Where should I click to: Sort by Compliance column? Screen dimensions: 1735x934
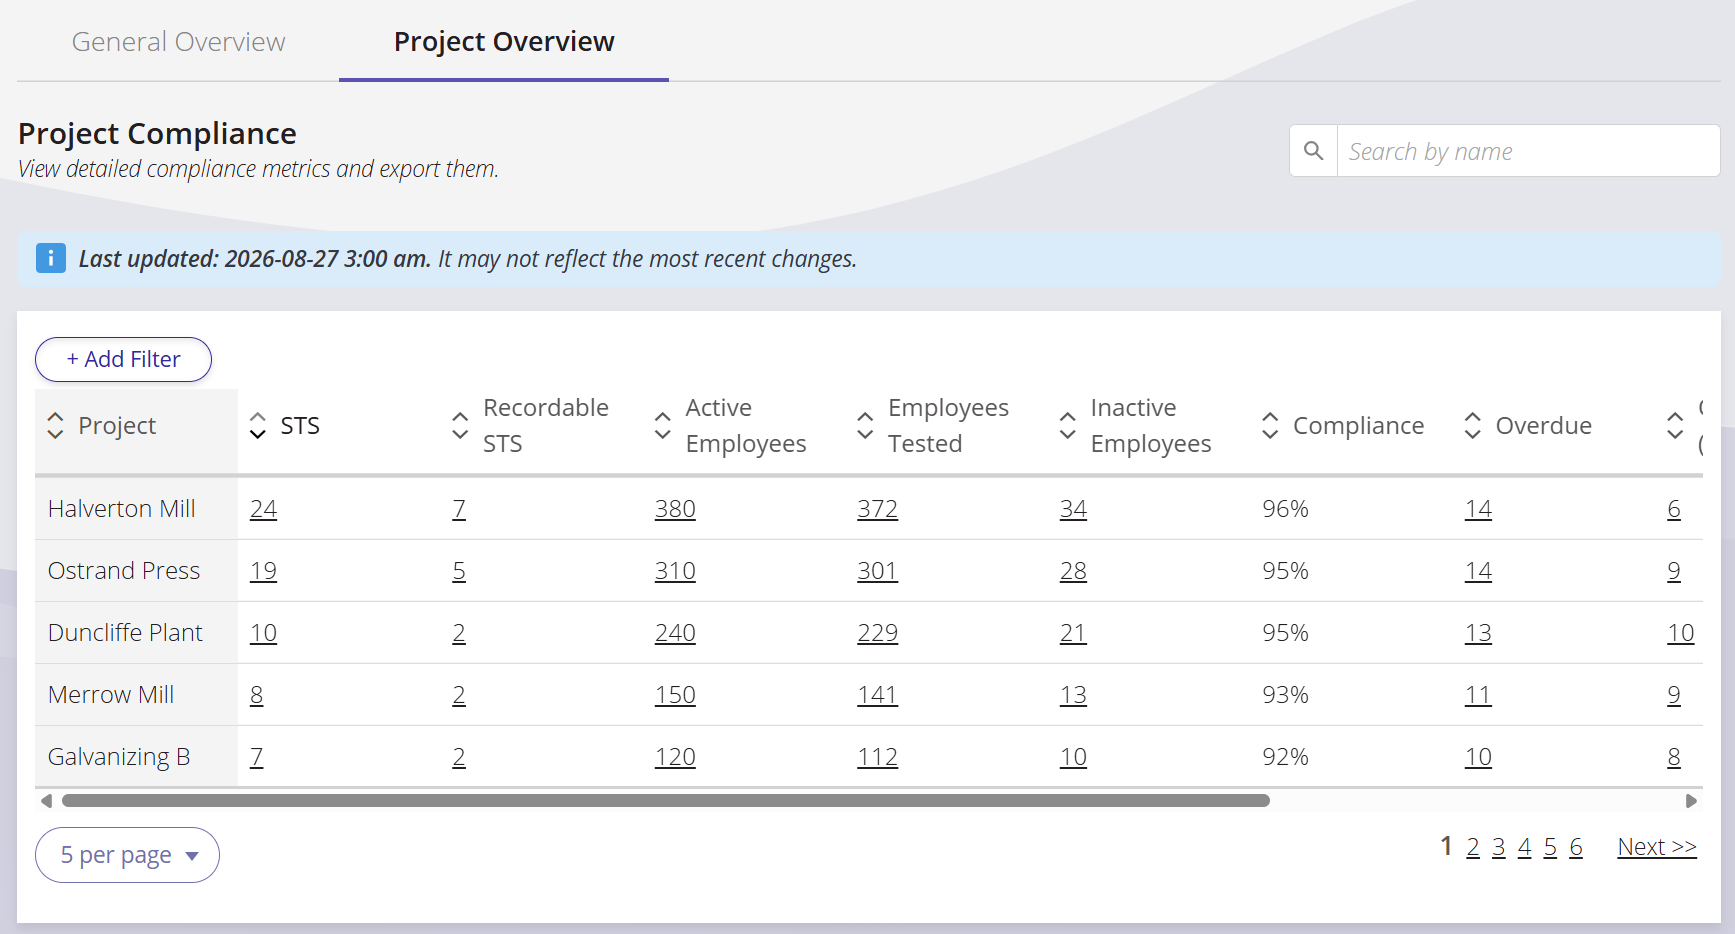click(1270, 425)
